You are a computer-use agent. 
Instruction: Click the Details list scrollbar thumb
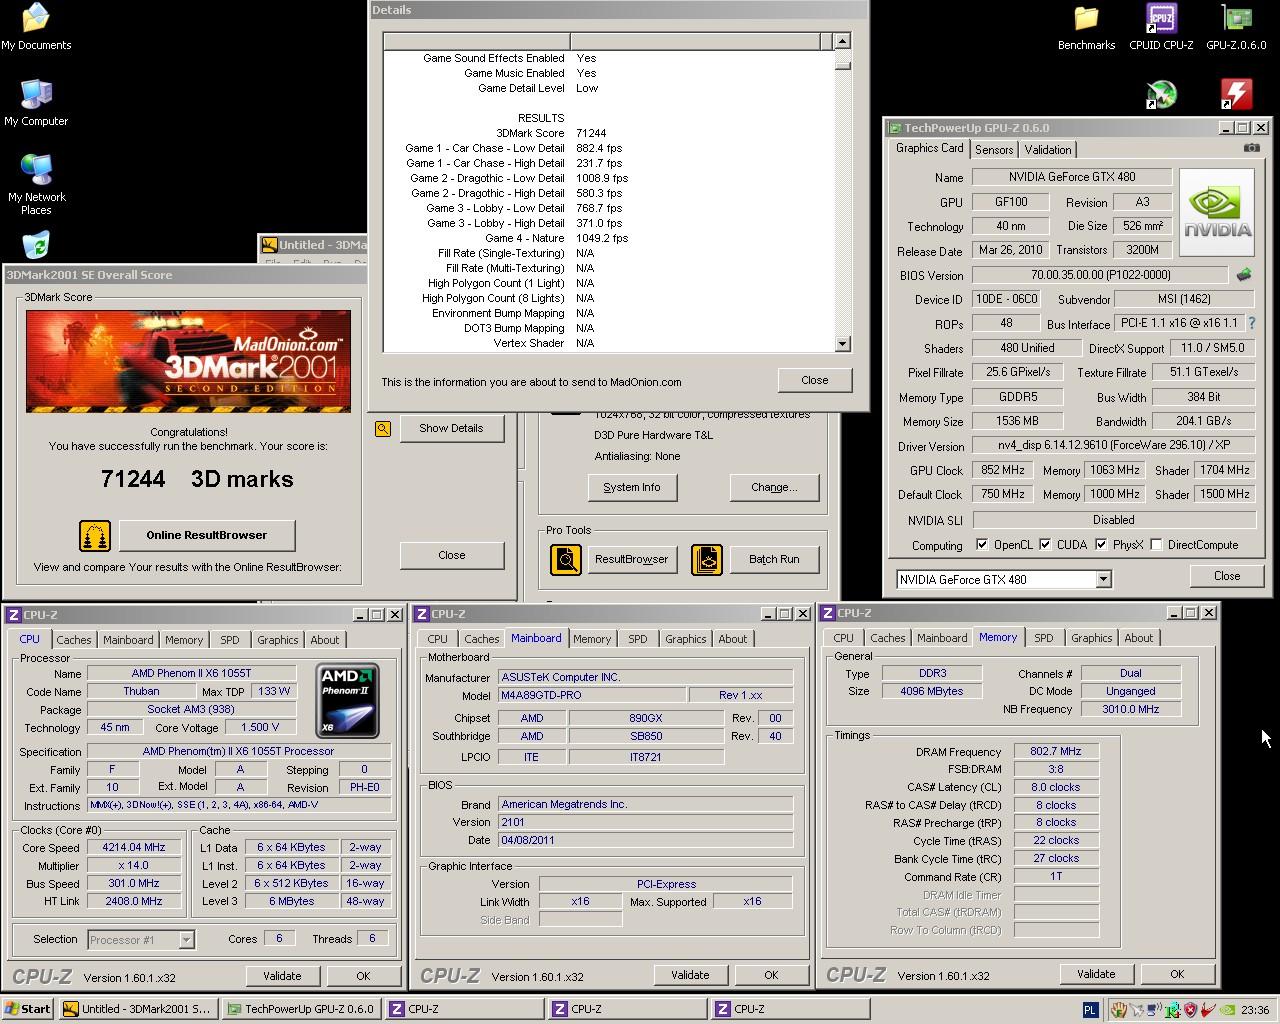pyautogui.click(x=842, y=66)
